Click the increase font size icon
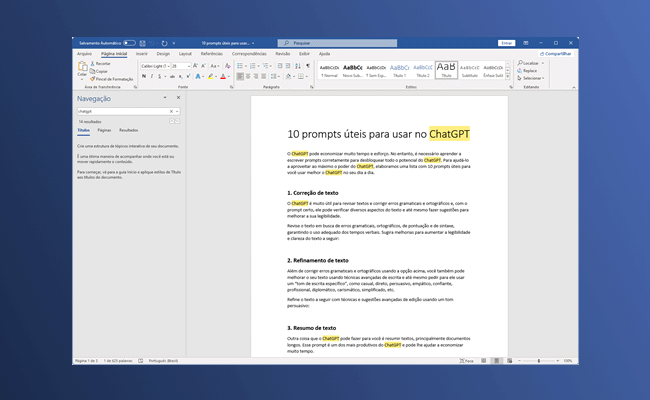This screenshot has height=400, width=650. (195, 66)
